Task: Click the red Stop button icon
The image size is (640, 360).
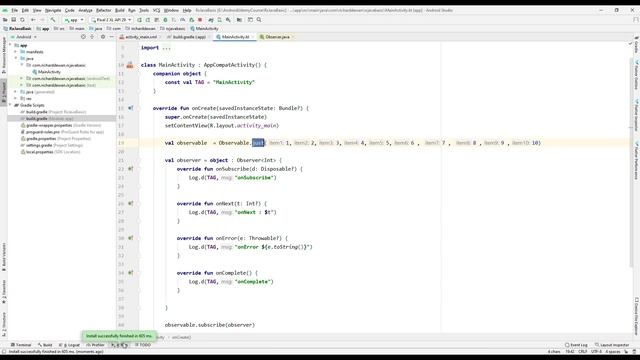Action: [x=200, y=20]
